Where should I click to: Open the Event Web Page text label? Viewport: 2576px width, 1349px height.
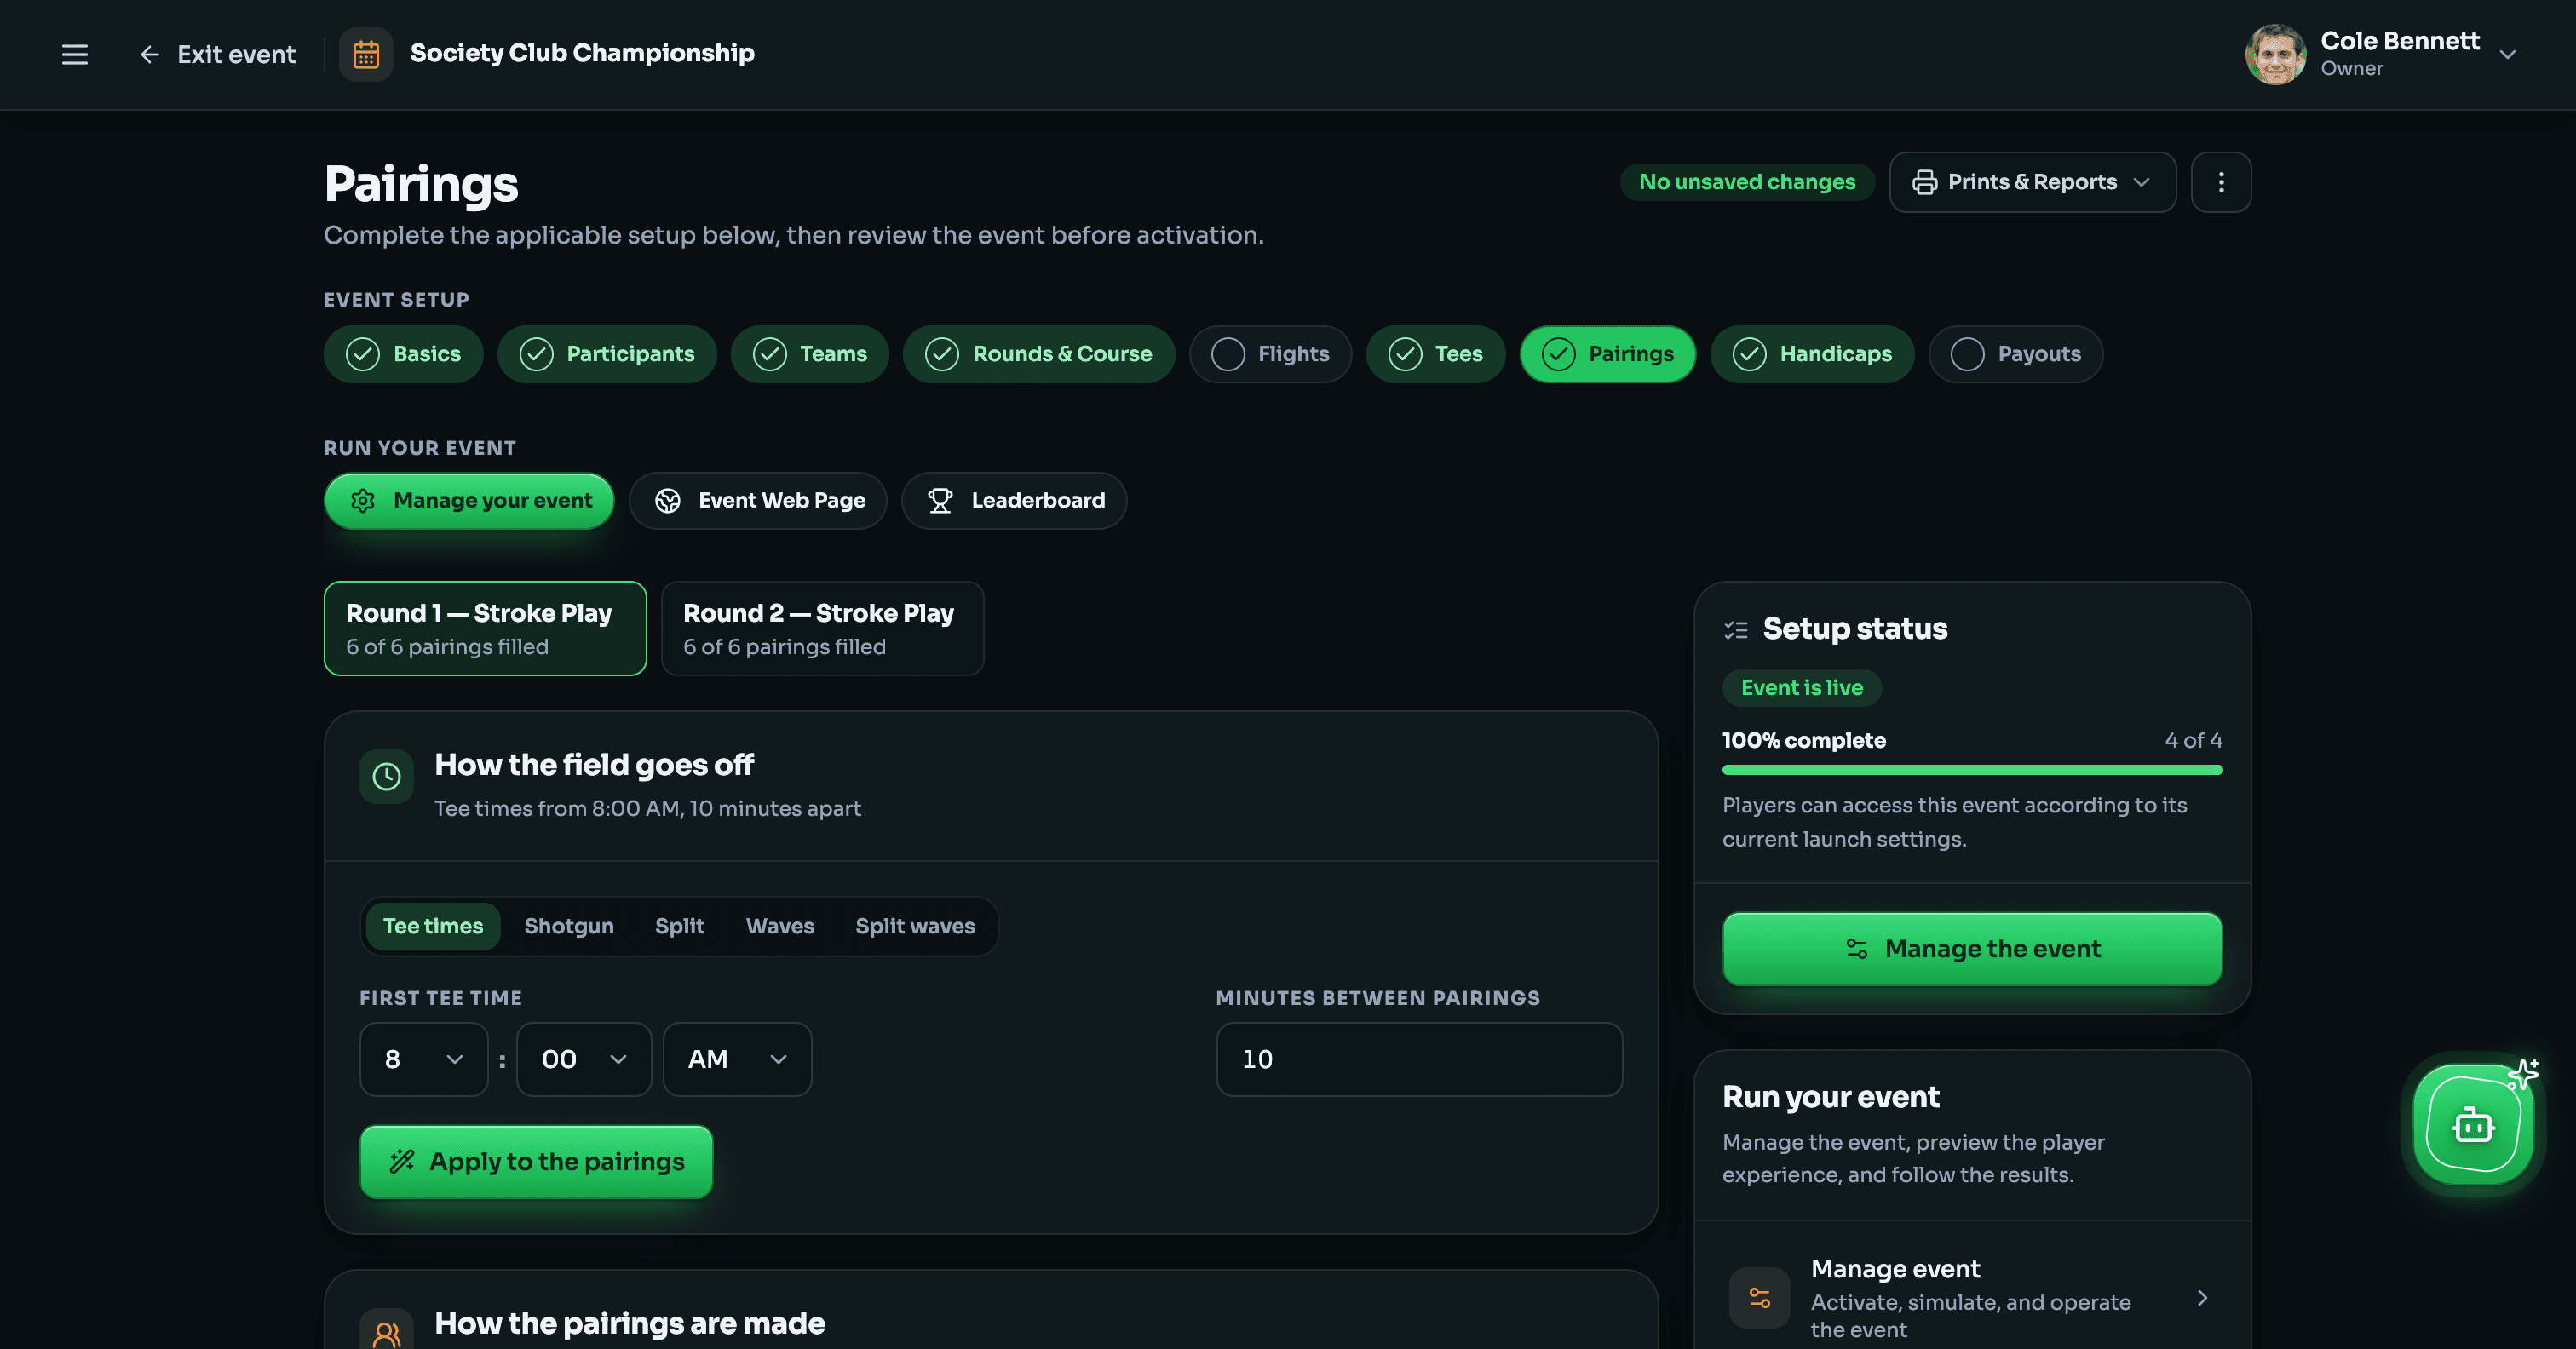[x=782, y=500]
